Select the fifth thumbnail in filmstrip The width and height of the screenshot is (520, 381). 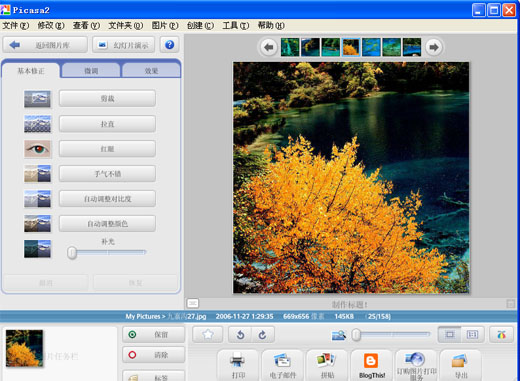371,47
